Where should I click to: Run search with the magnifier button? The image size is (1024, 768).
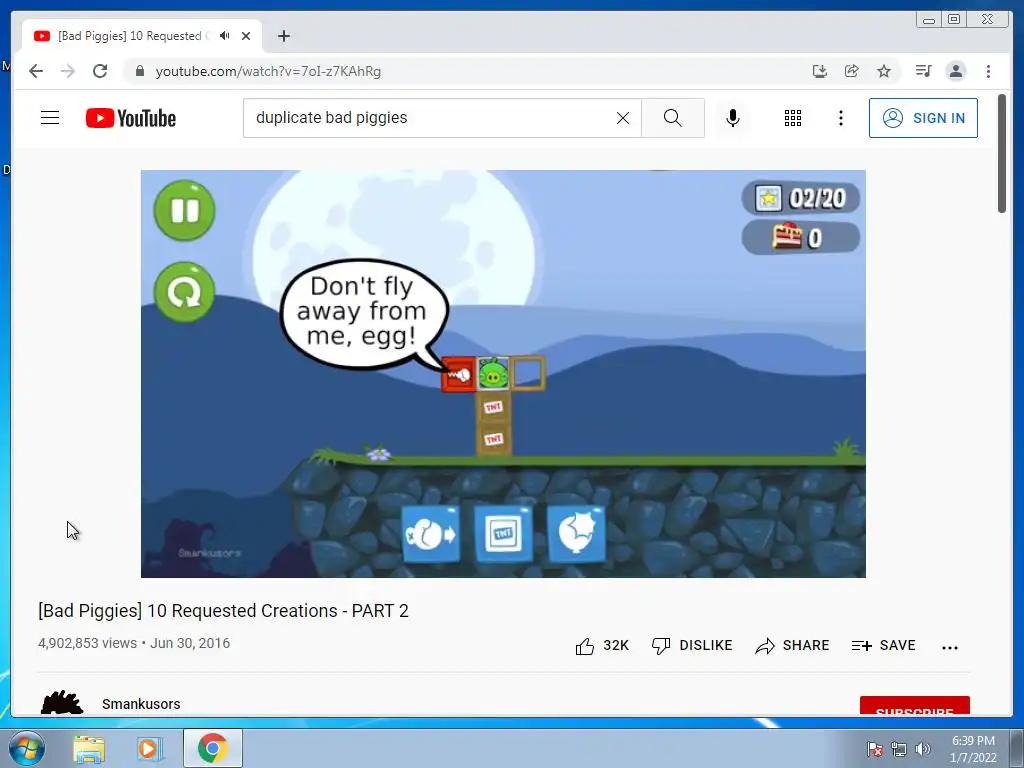click(673, 118)
